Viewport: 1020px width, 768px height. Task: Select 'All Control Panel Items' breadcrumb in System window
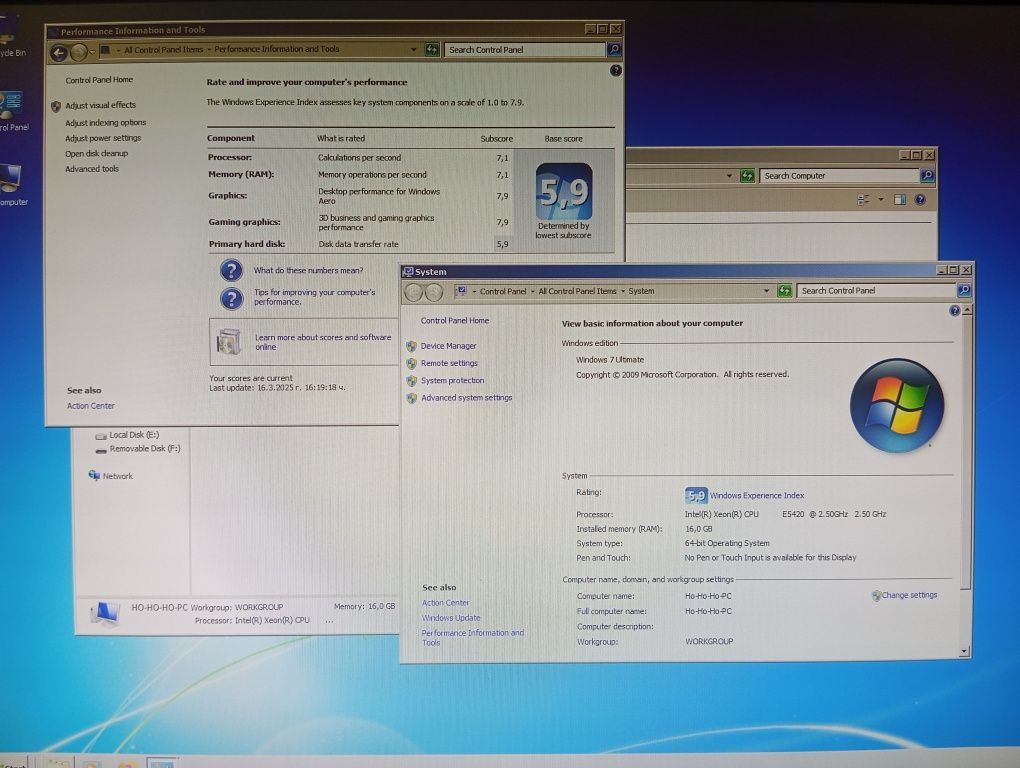coord(577,291)
